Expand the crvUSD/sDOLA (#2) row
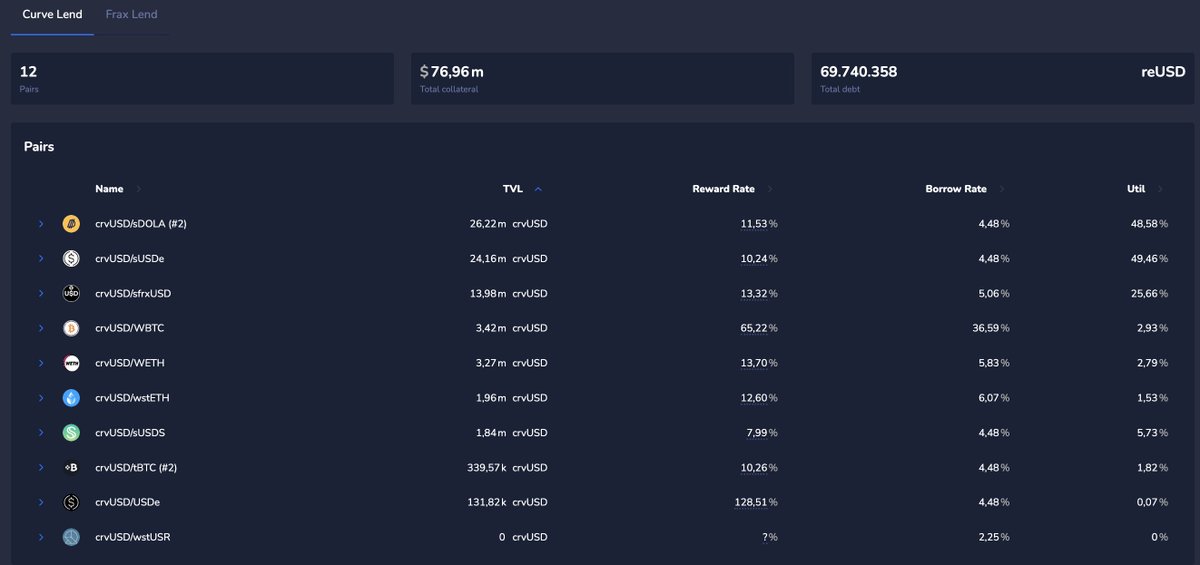The height and width of the screenshot is (565, 1200). pos(41,224)
